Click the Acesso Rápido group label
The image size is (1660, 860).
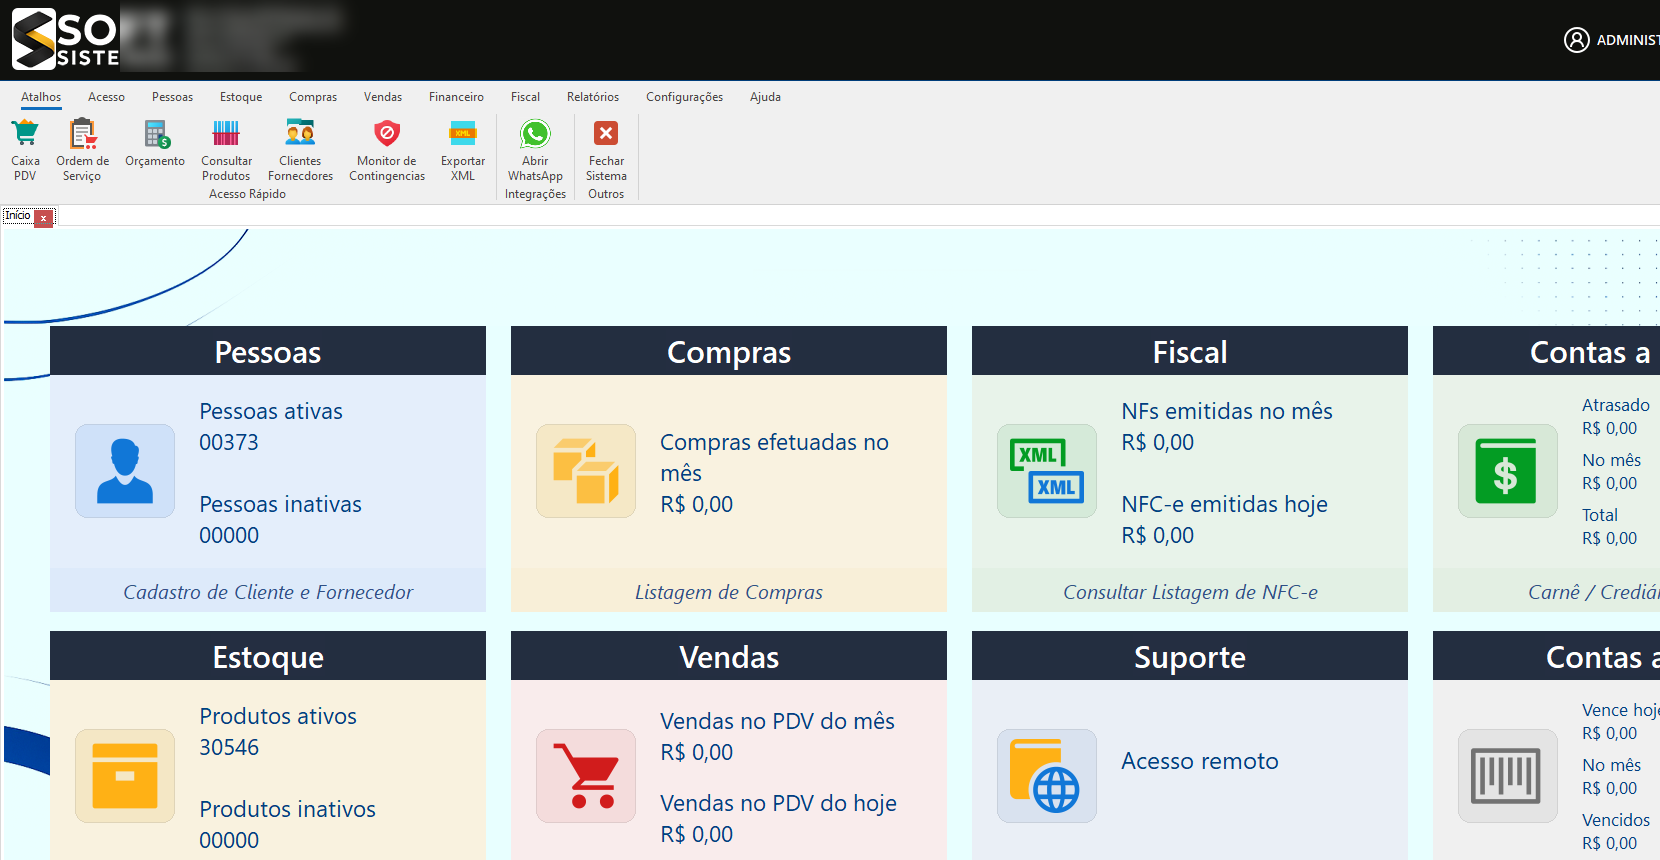(x=247, y=194)
